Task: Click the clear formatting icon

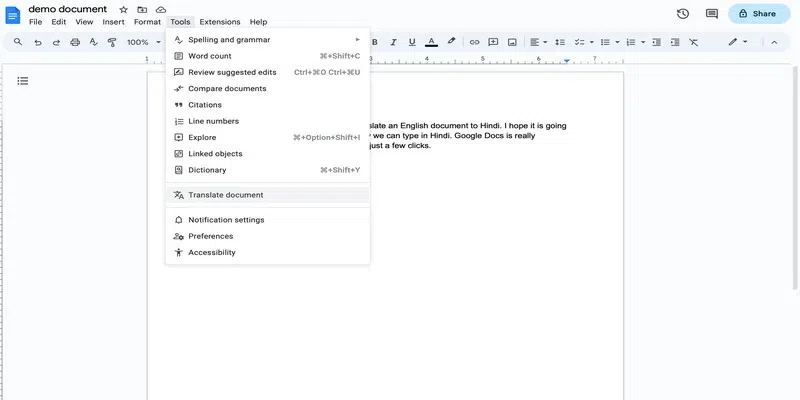Action: point(693,42)
